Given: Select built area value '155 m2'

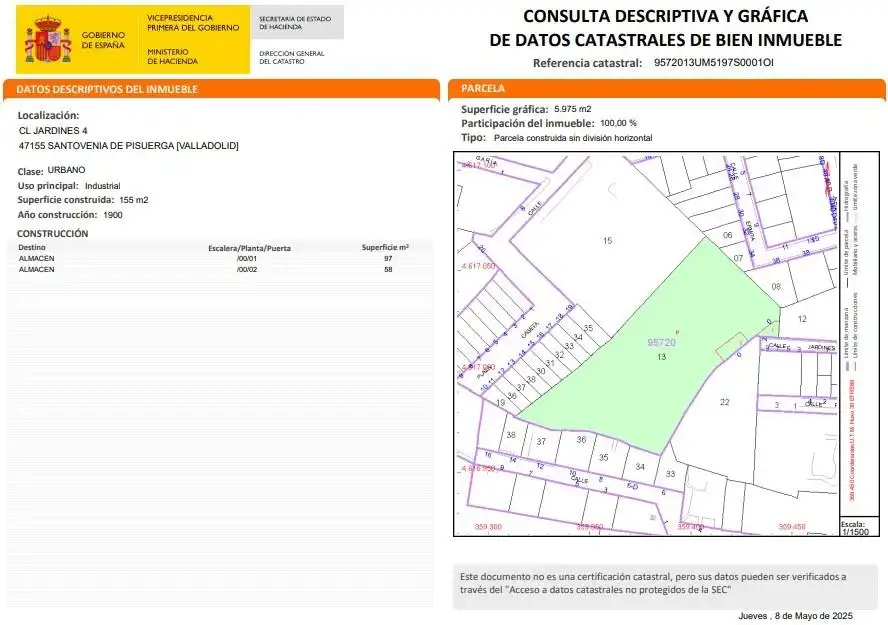Looking at the screenshot, I should pyautogui.click(x=134, y=200).
